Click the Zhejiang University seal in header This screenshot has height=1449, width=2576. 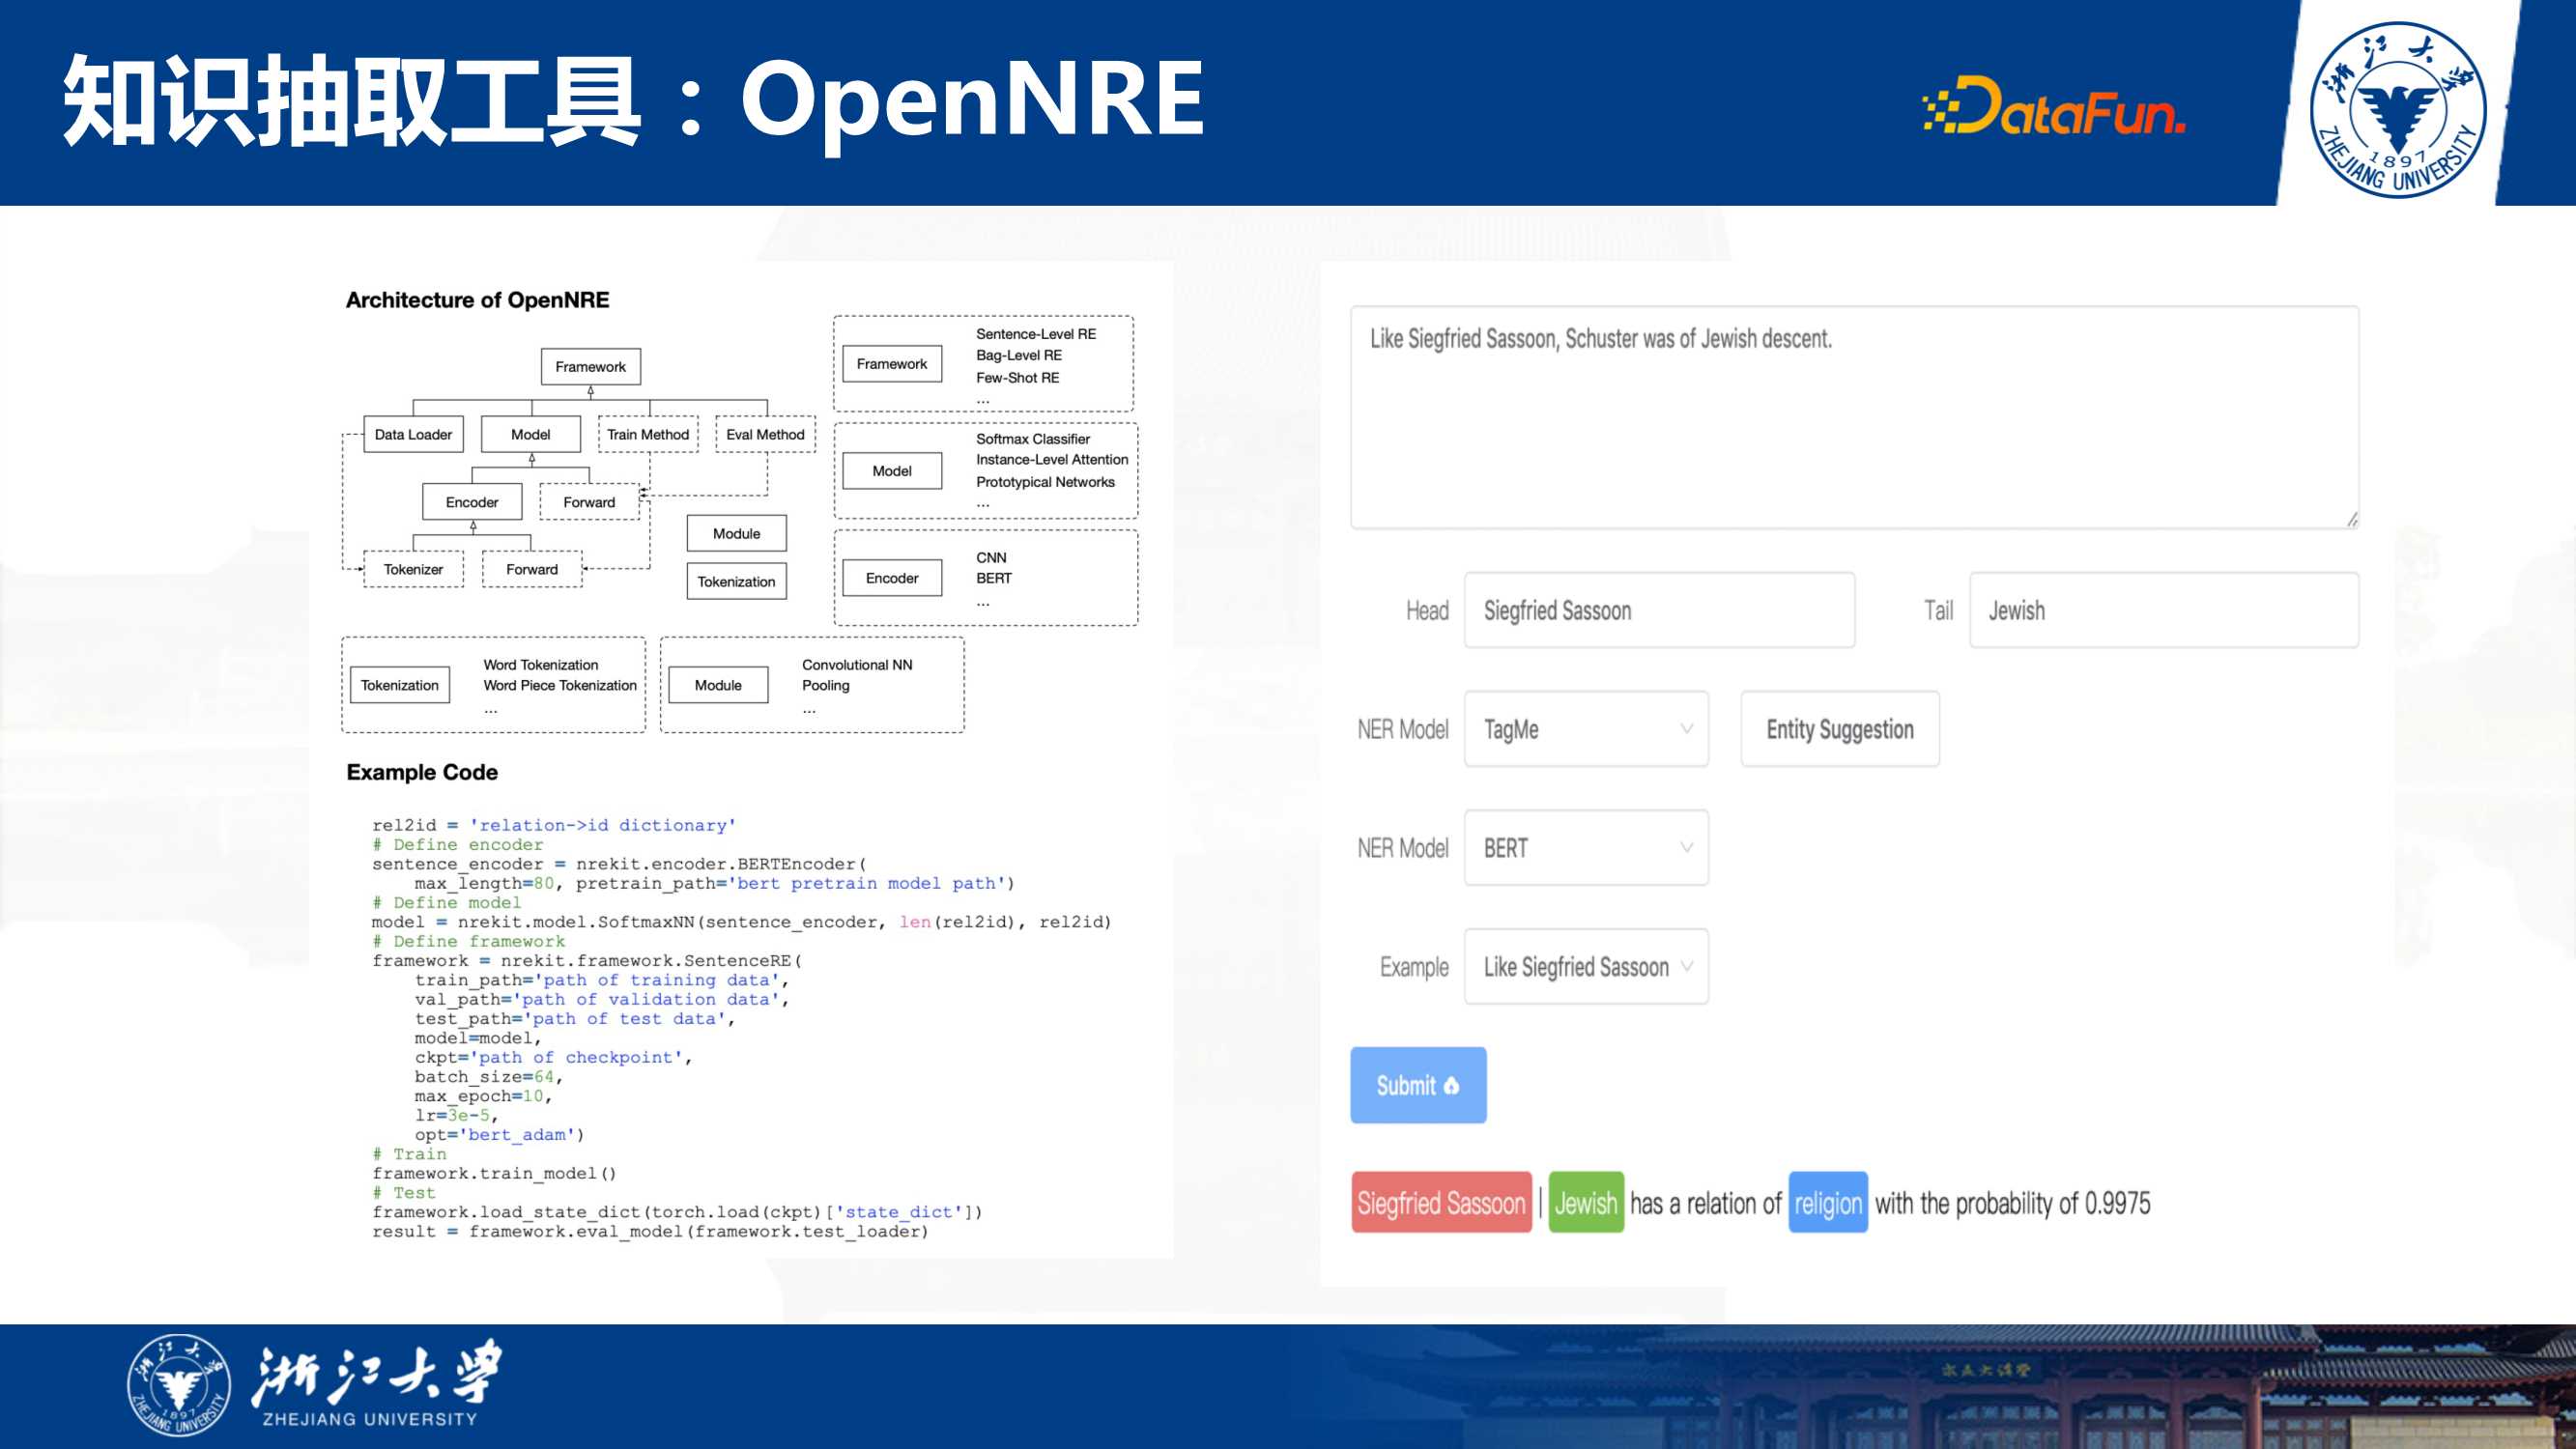[2398, 109]
